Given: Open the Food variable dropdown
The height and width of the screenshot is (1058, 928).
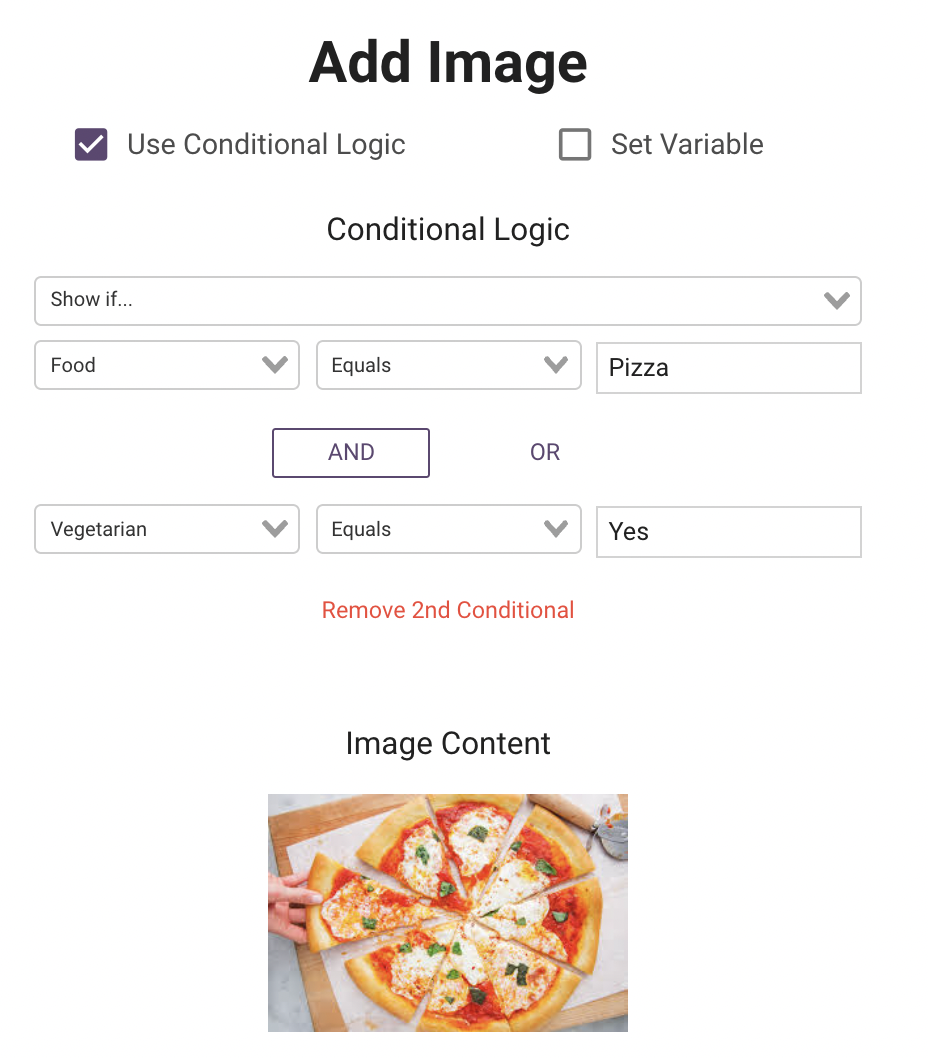Looking at the screenshot, I should point(150,365).
